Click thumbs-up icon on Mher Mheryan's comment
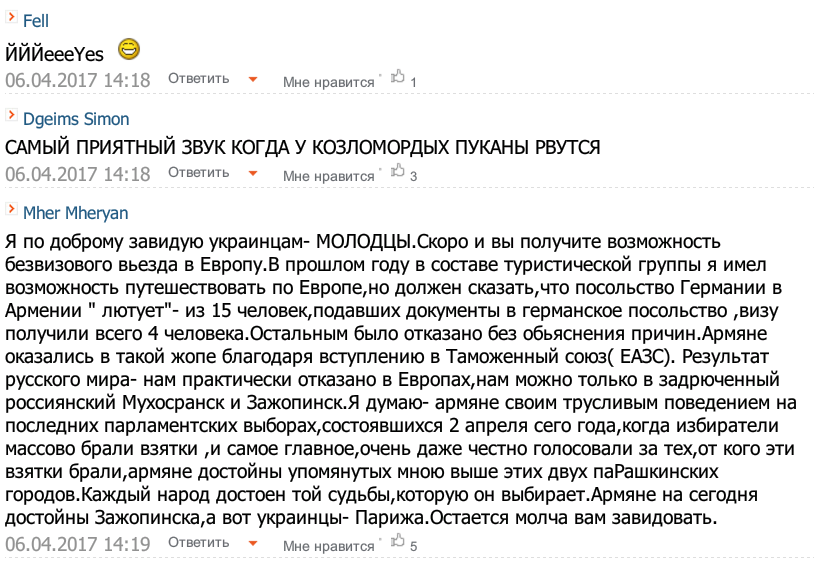 coord(397,541)
